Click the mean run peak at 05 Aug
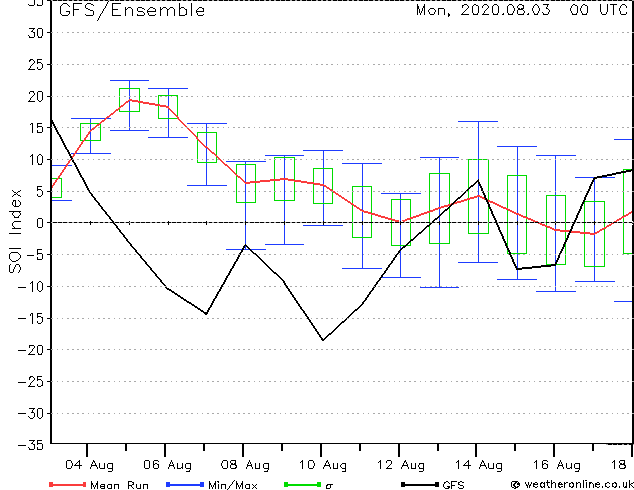This screenshot has height=490, width=634. coord(129,100)
